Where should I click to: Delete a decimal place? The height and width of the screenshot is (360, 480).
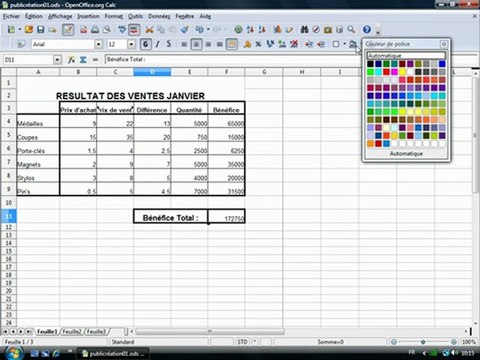point(294,44)
